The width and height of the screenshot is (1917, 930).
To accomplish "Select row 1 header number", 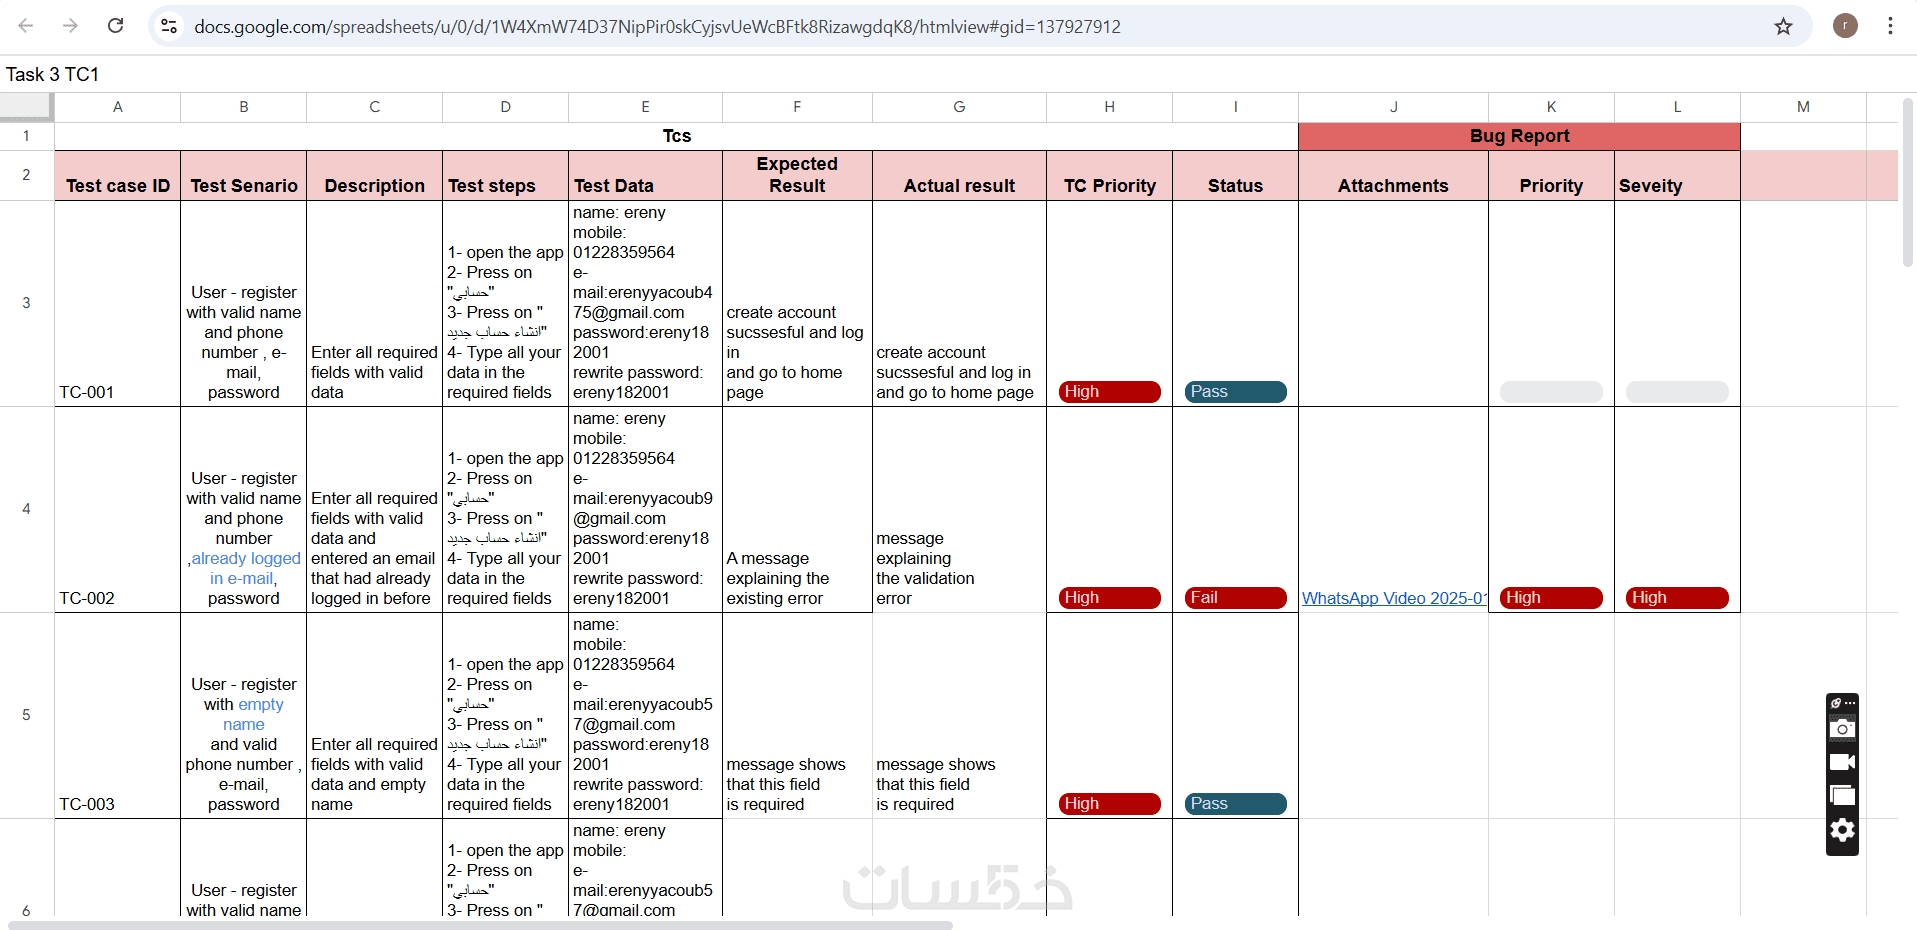I will tap(27, 136).
